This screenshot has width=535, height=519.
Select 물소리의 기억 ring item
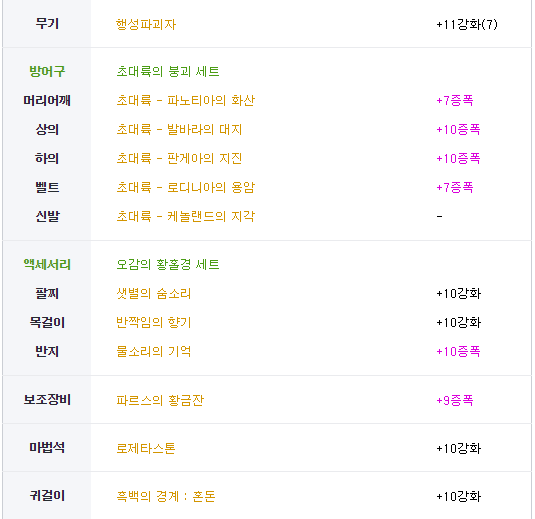pos(154,352)
